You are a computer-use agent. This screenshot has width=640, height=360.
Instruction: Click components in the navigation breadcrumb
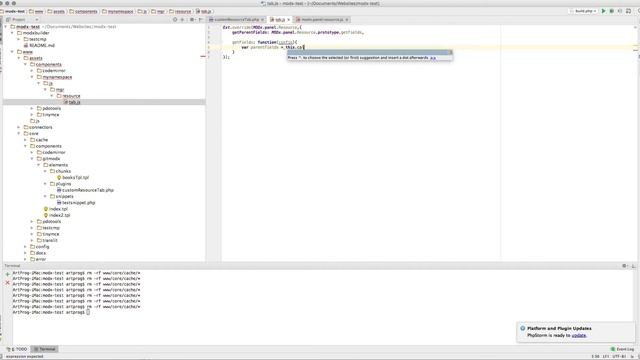pos(83,11)
